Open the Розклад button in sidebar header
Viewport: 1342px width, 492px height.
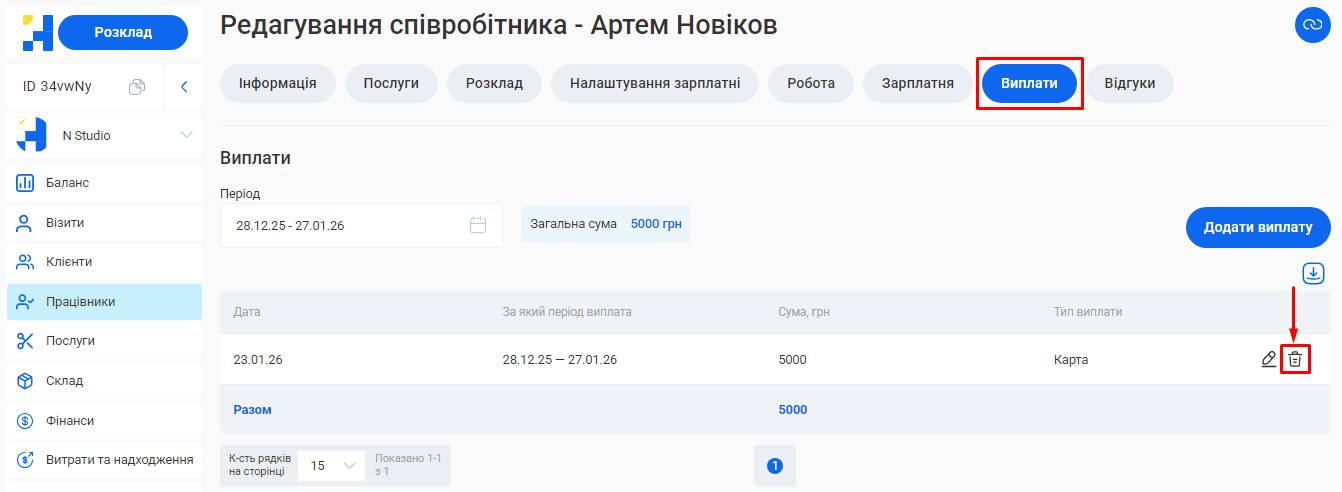click(x=123, y=32)
